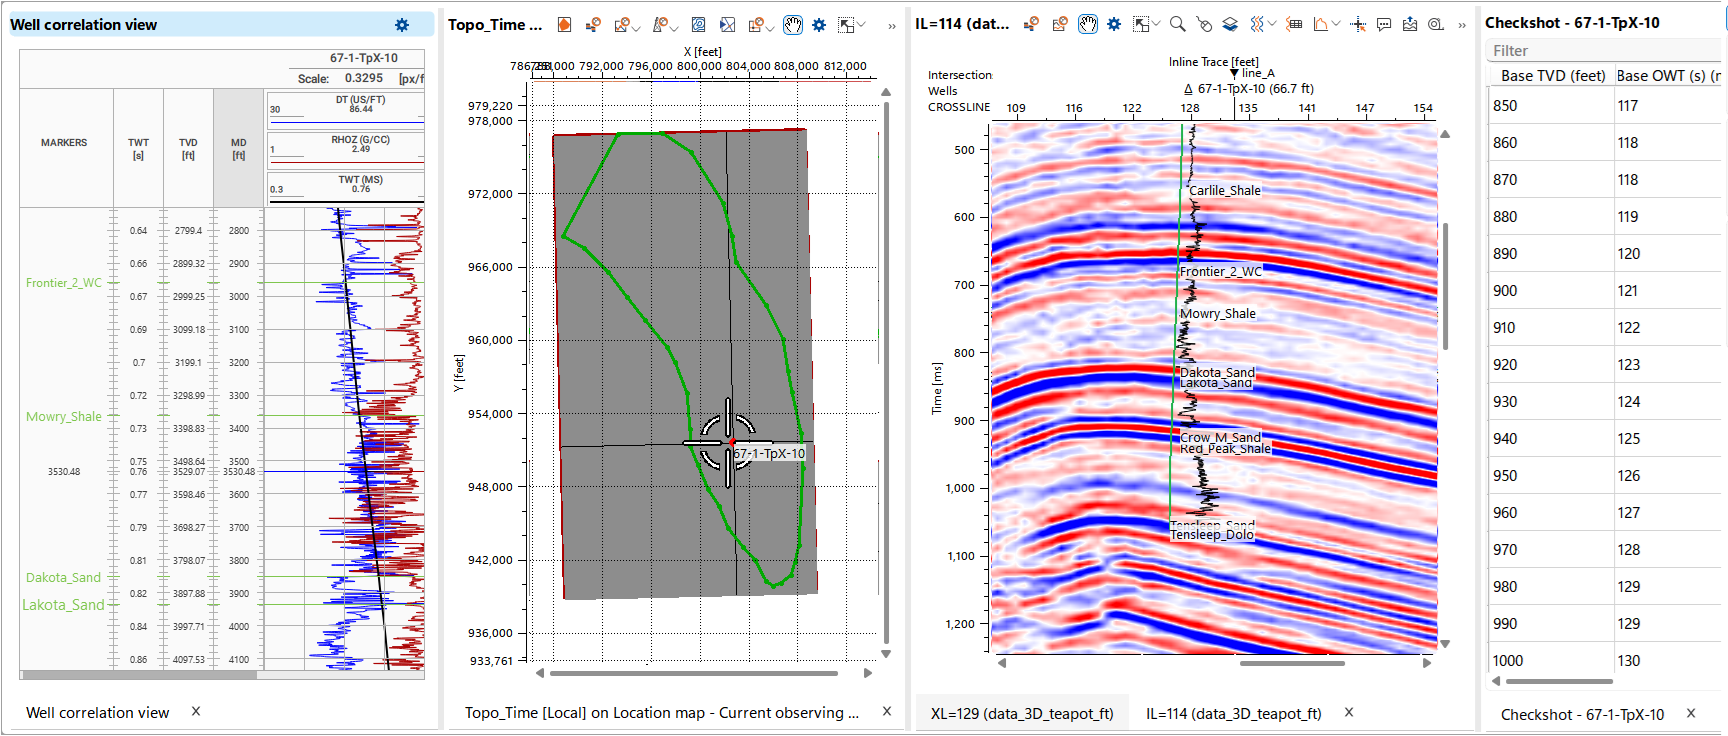Switch to XL=129 (data_3D_teapot_ft) tab

tap(1021, 713)
